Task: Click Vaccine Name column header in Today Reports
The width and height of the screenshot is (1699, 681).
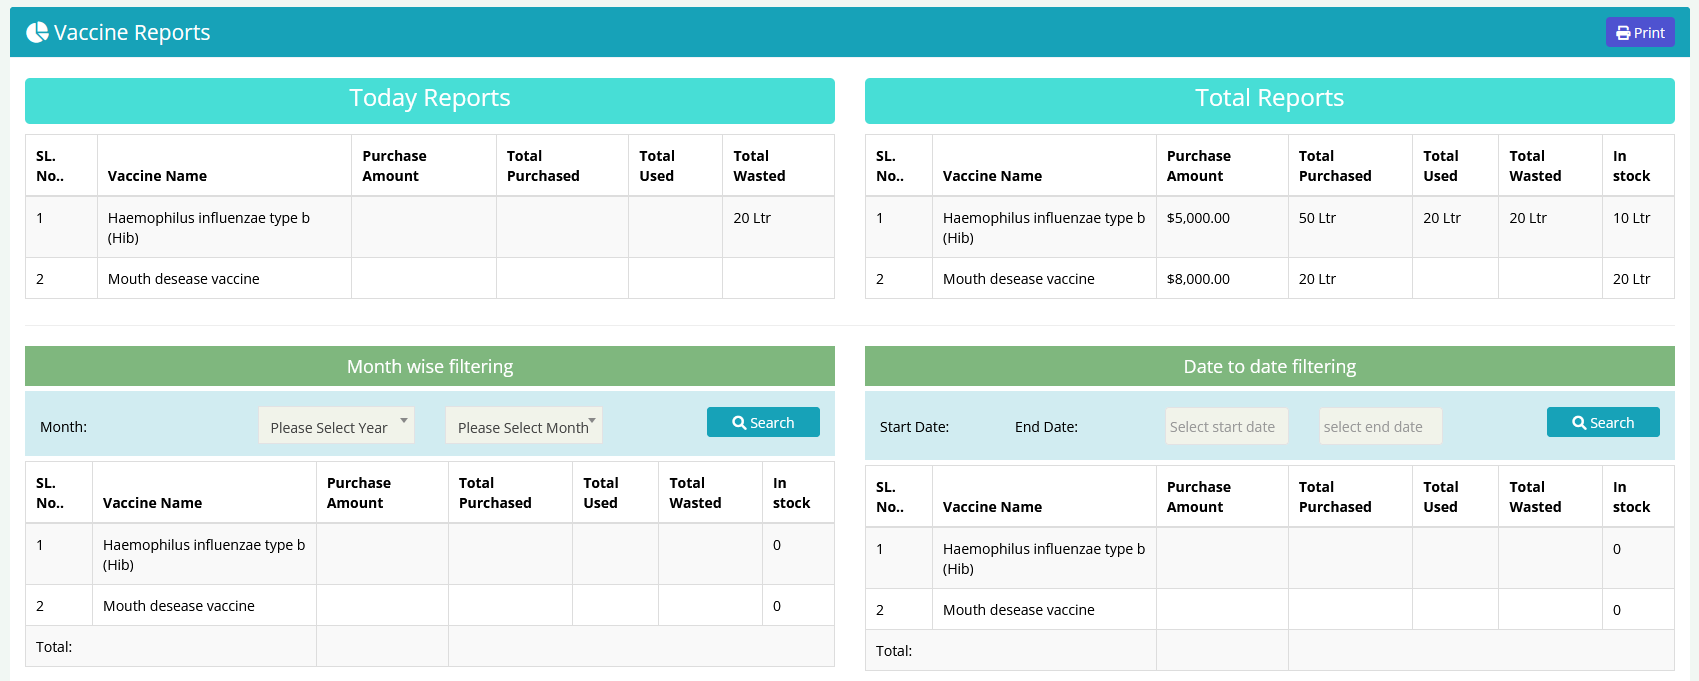Action: [157, 176]
